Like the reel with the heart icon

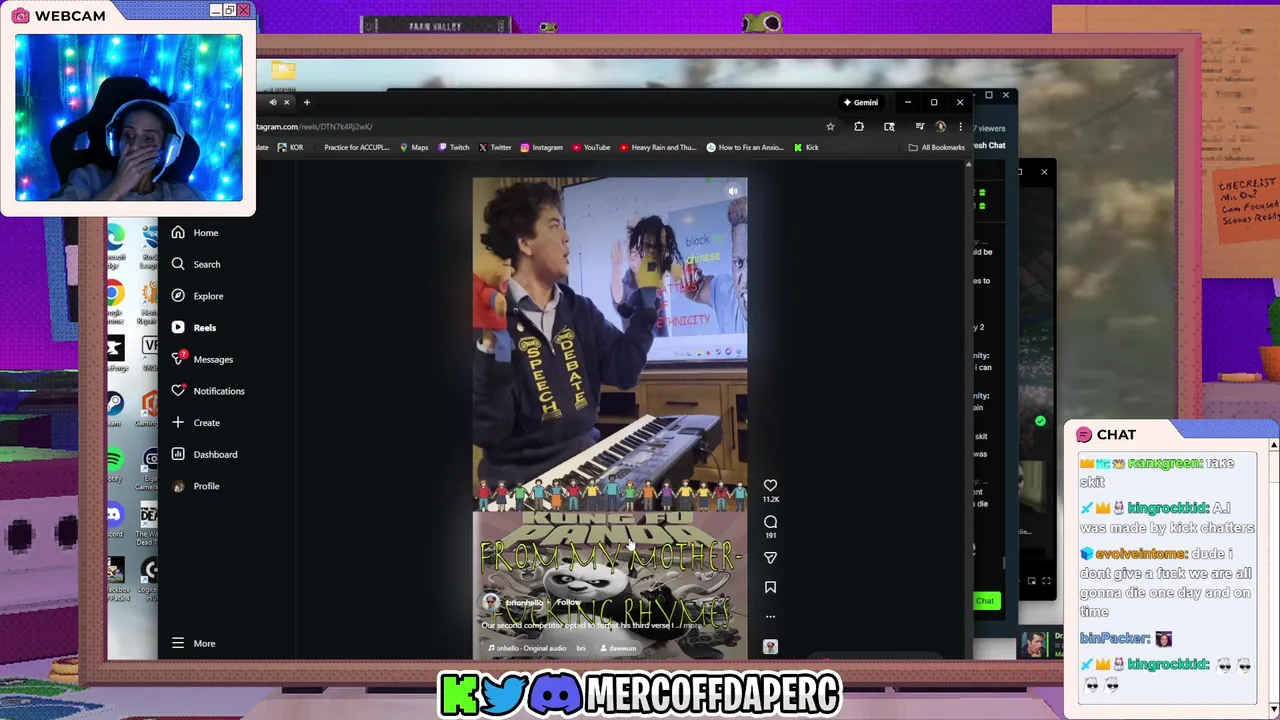pyautogui.click(x=770, y=485)
